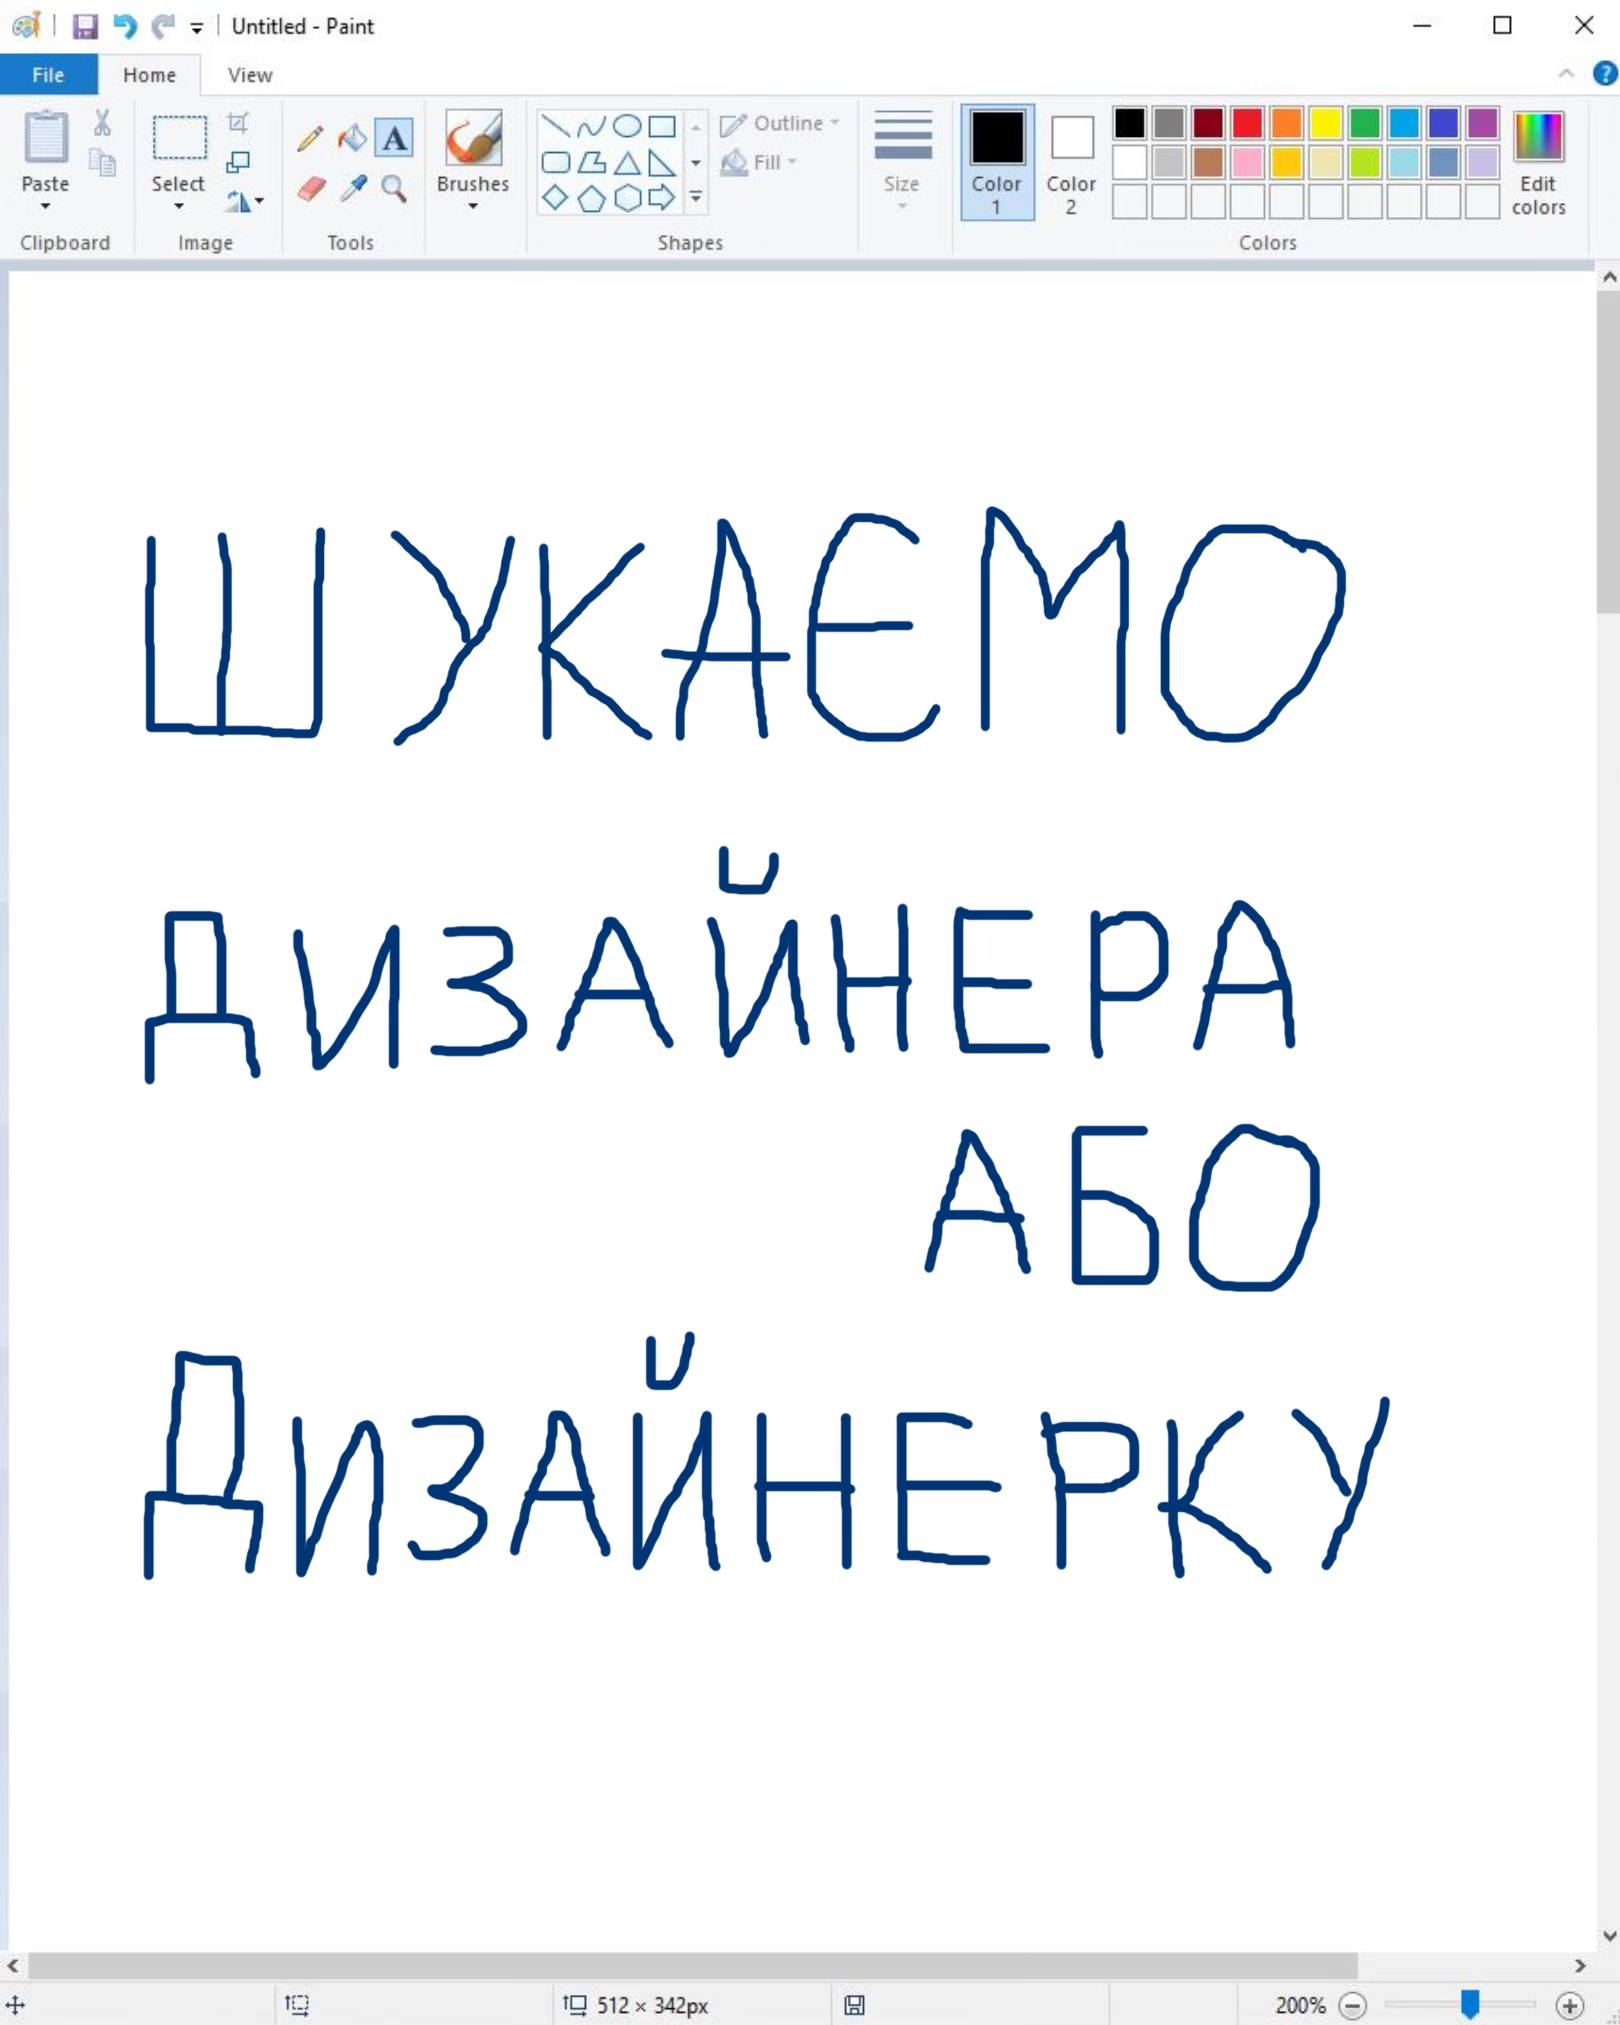
Task: Select the Triangle shape
Action: [627, 162]
